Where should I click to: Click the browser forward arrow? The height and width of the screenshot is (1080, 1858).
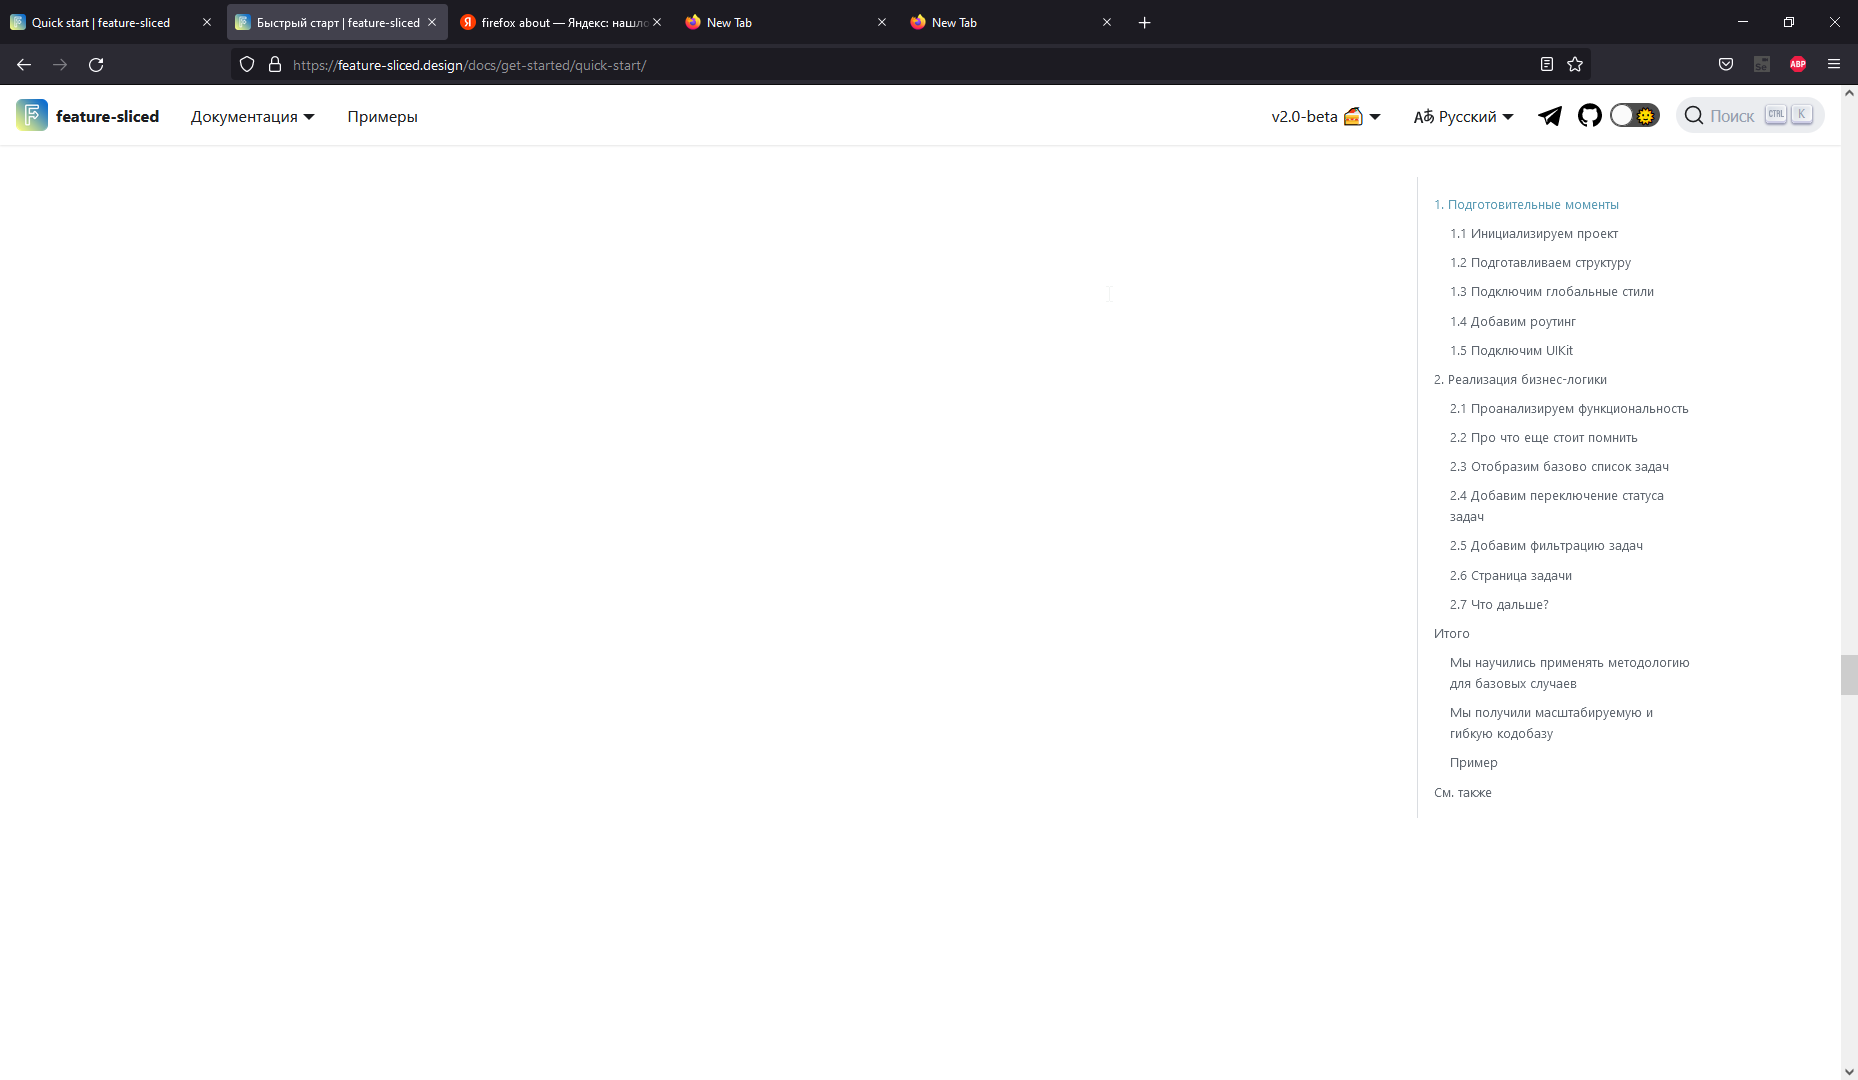click(60, 65)
